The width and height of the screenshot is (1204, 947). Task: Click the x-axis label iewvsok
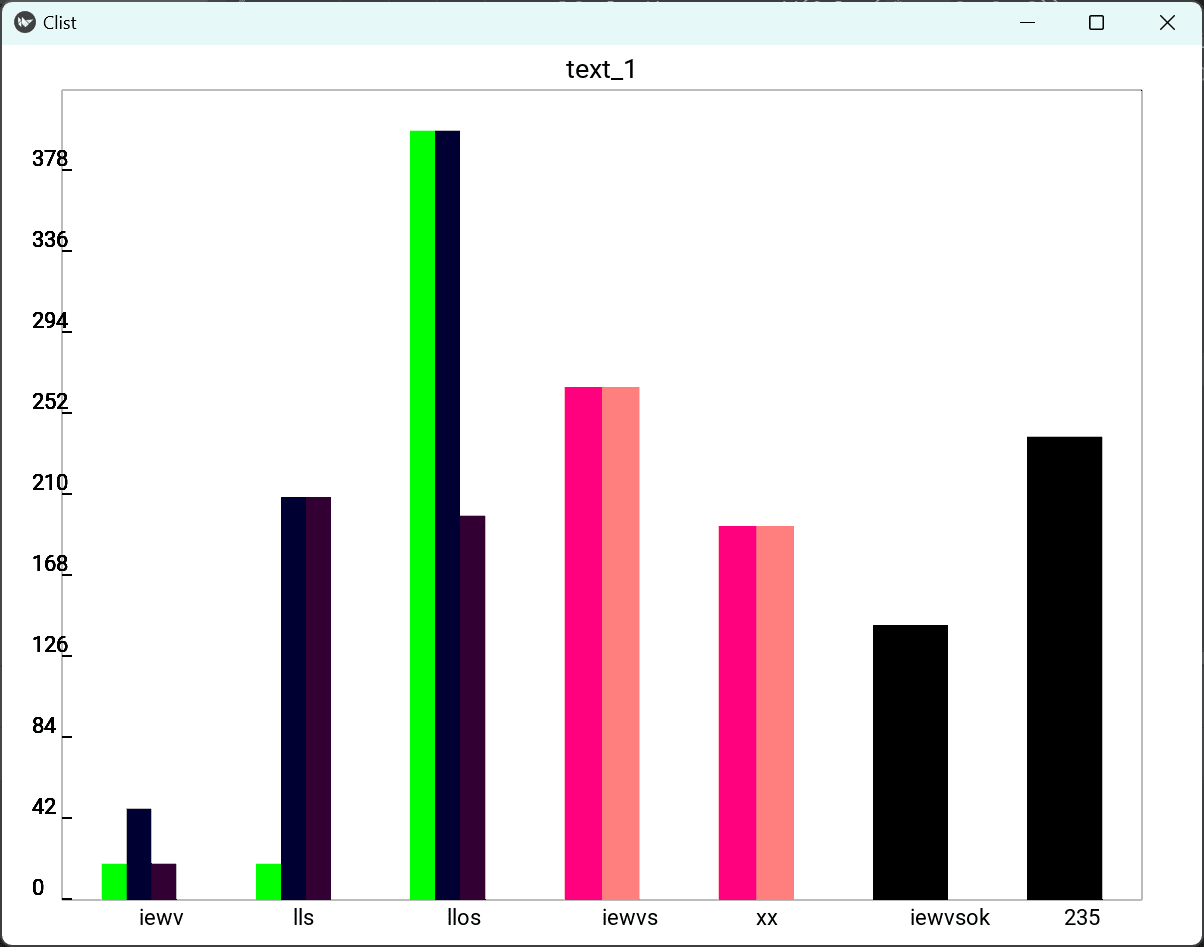tap(950, 917)
